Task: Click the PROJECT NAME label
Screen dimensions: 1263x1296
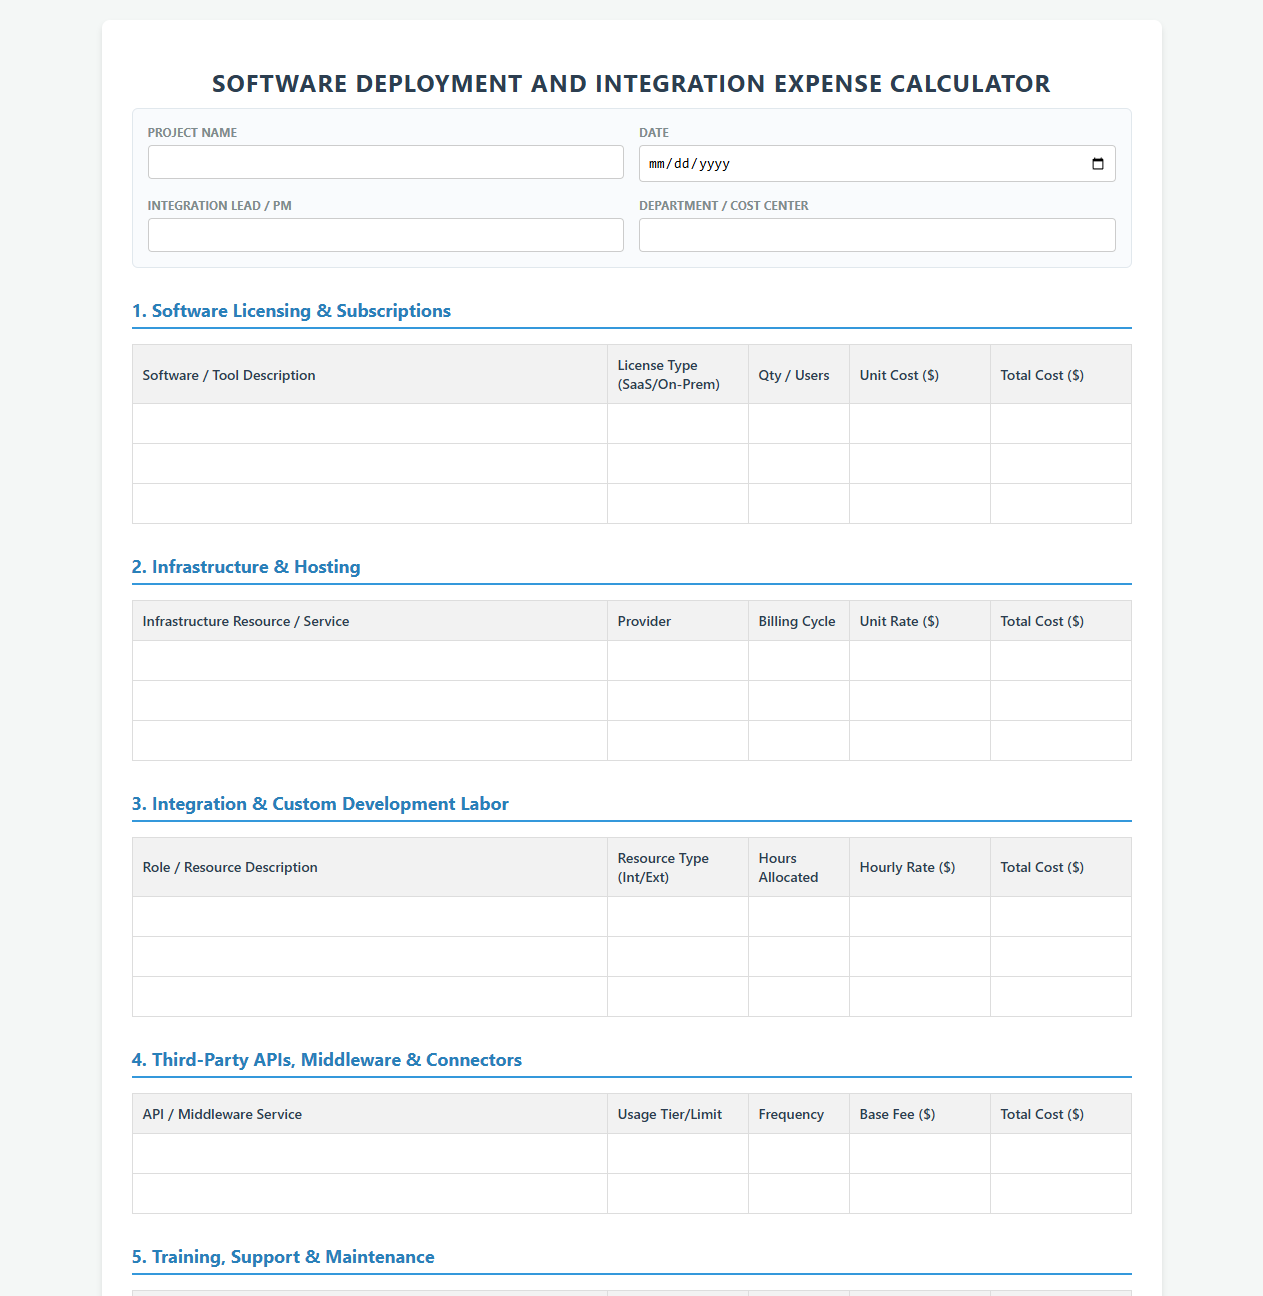Action: coord(192,133)
